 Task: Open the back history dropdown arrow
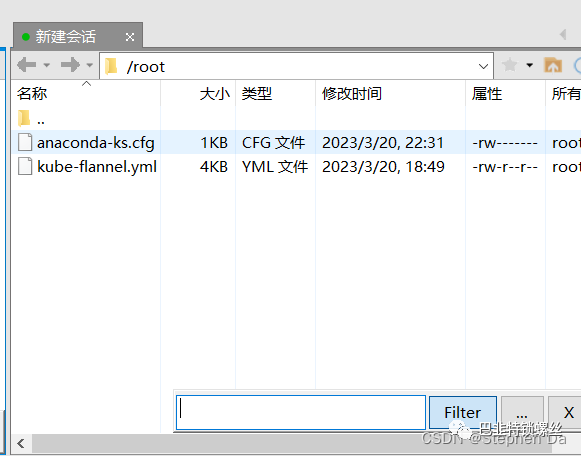coord(47,65)
